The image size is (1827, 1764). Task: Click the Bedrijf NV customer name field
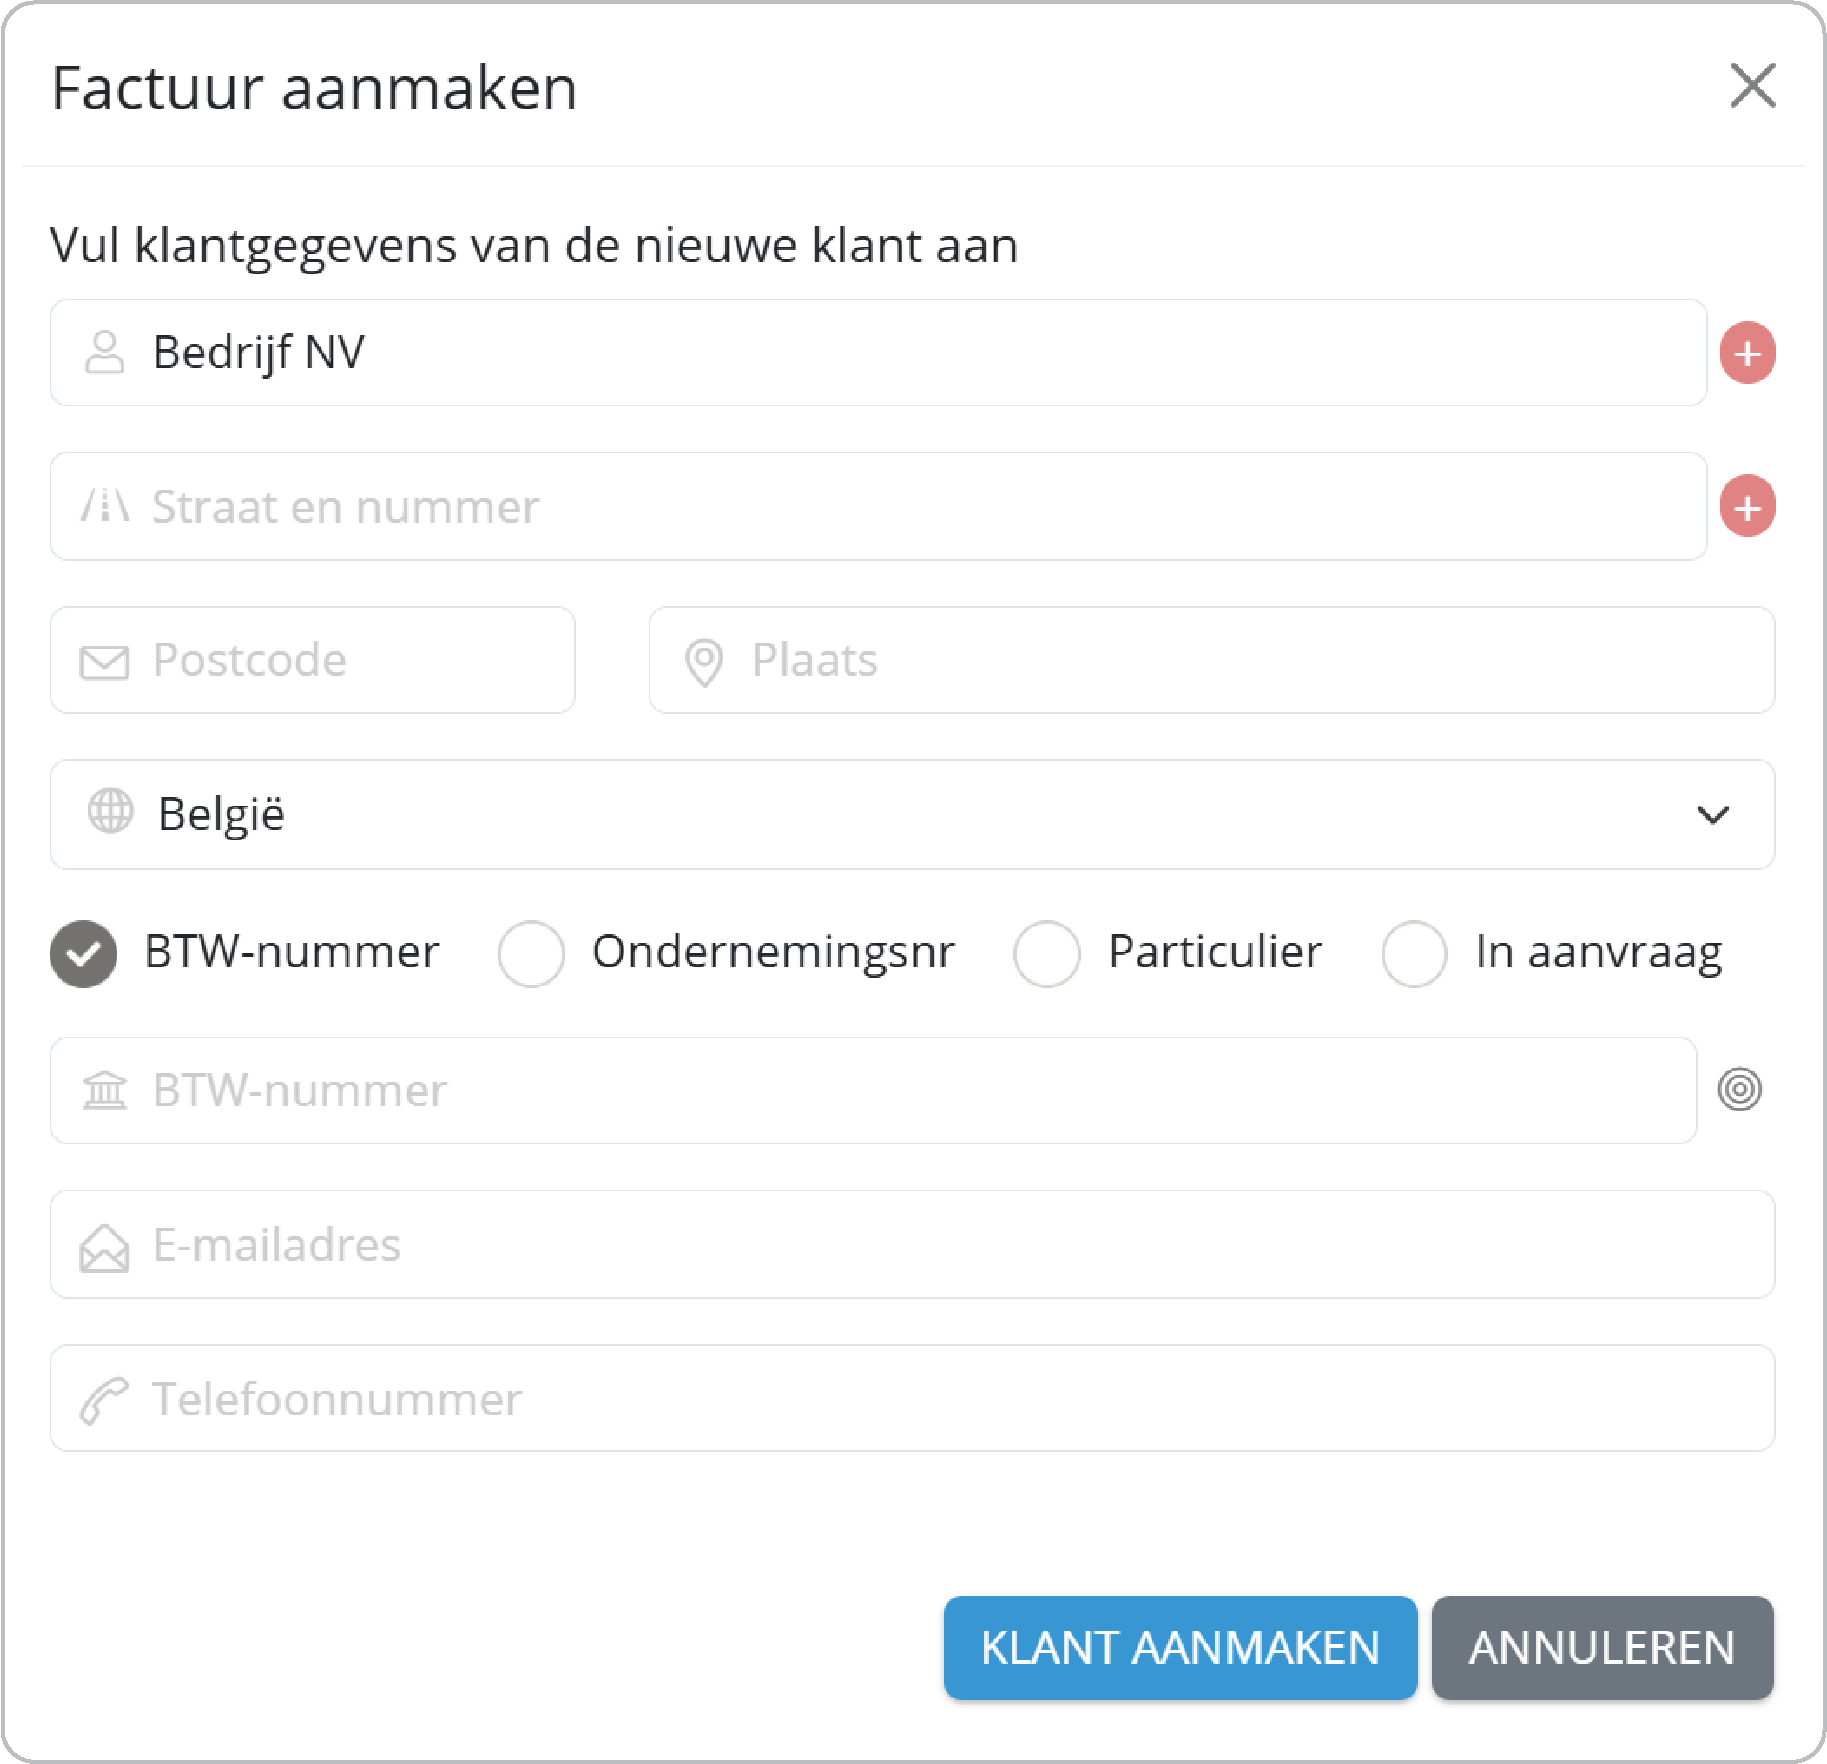tap(900, 353)
